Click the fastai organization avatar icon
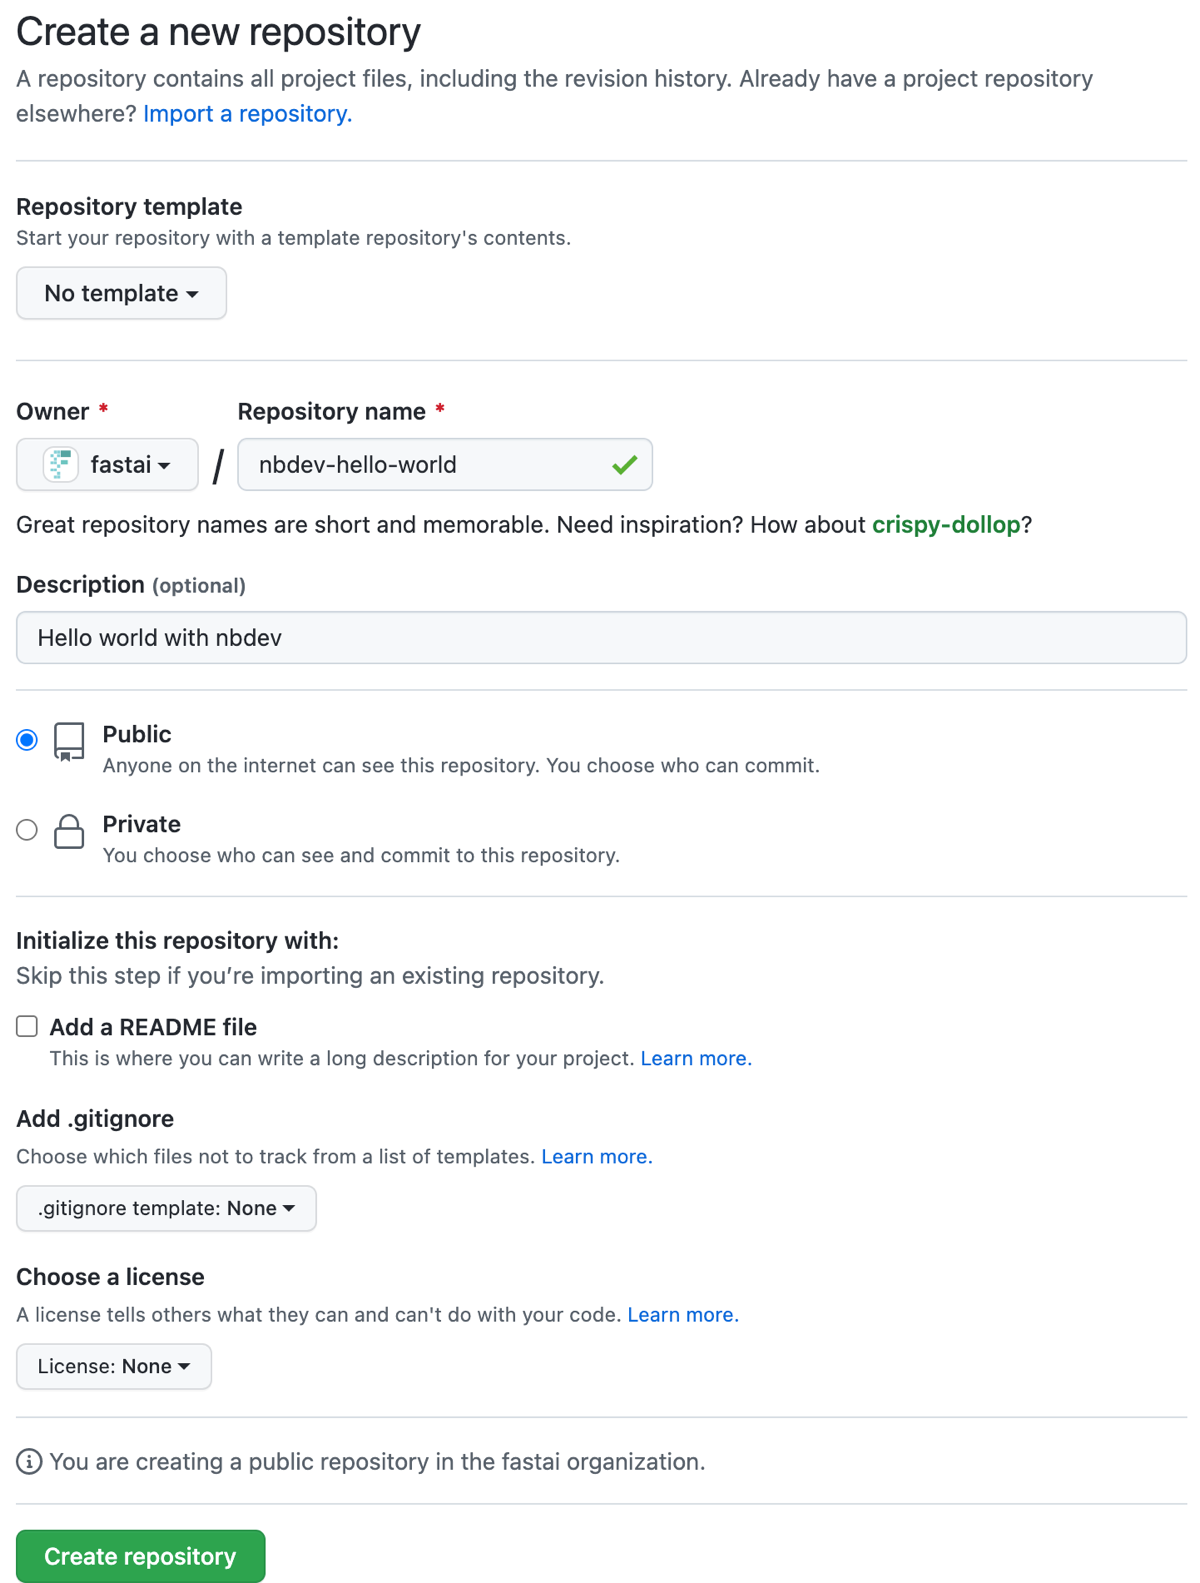Image resolution: width=1200 pixels, height=1583 pixels. click(x=61, y=465)
